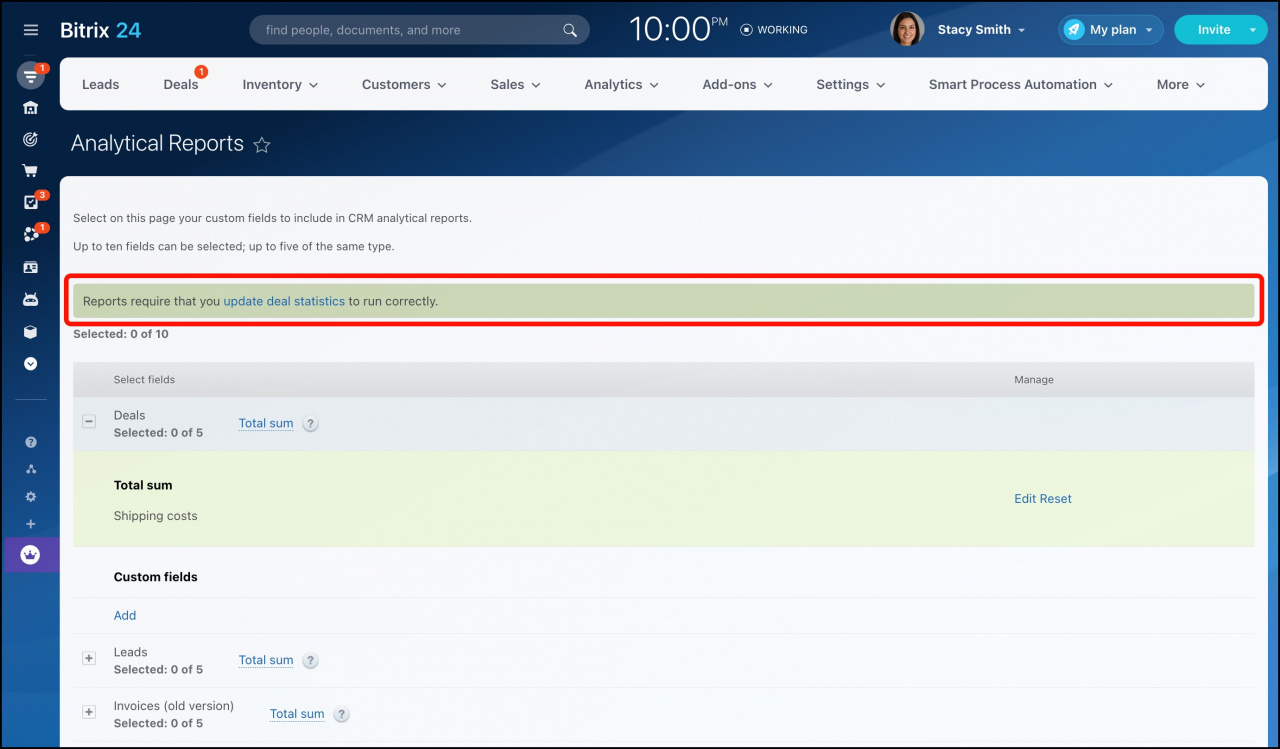The width and height of the screenshot is (1280, 749).
Task: Click the Selected: 0 of 10 text
Action: click(121, 334)
